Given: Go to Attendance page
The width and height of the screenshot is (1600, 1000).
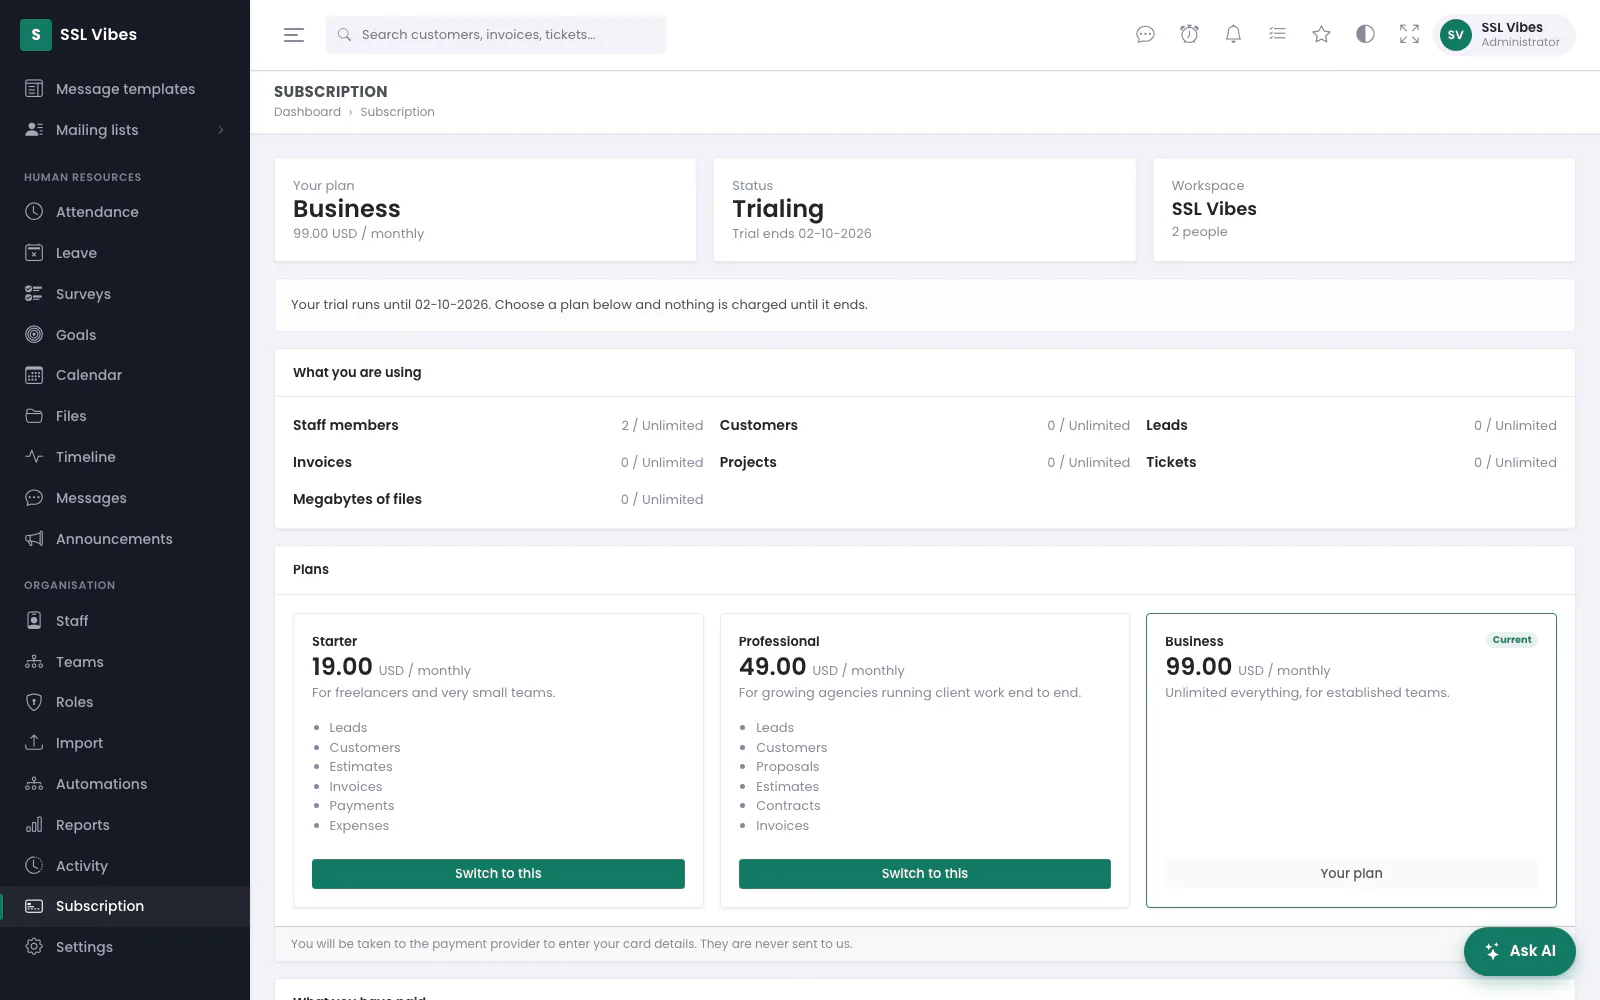Looking at the screenshot, I should tap(125, 212).
